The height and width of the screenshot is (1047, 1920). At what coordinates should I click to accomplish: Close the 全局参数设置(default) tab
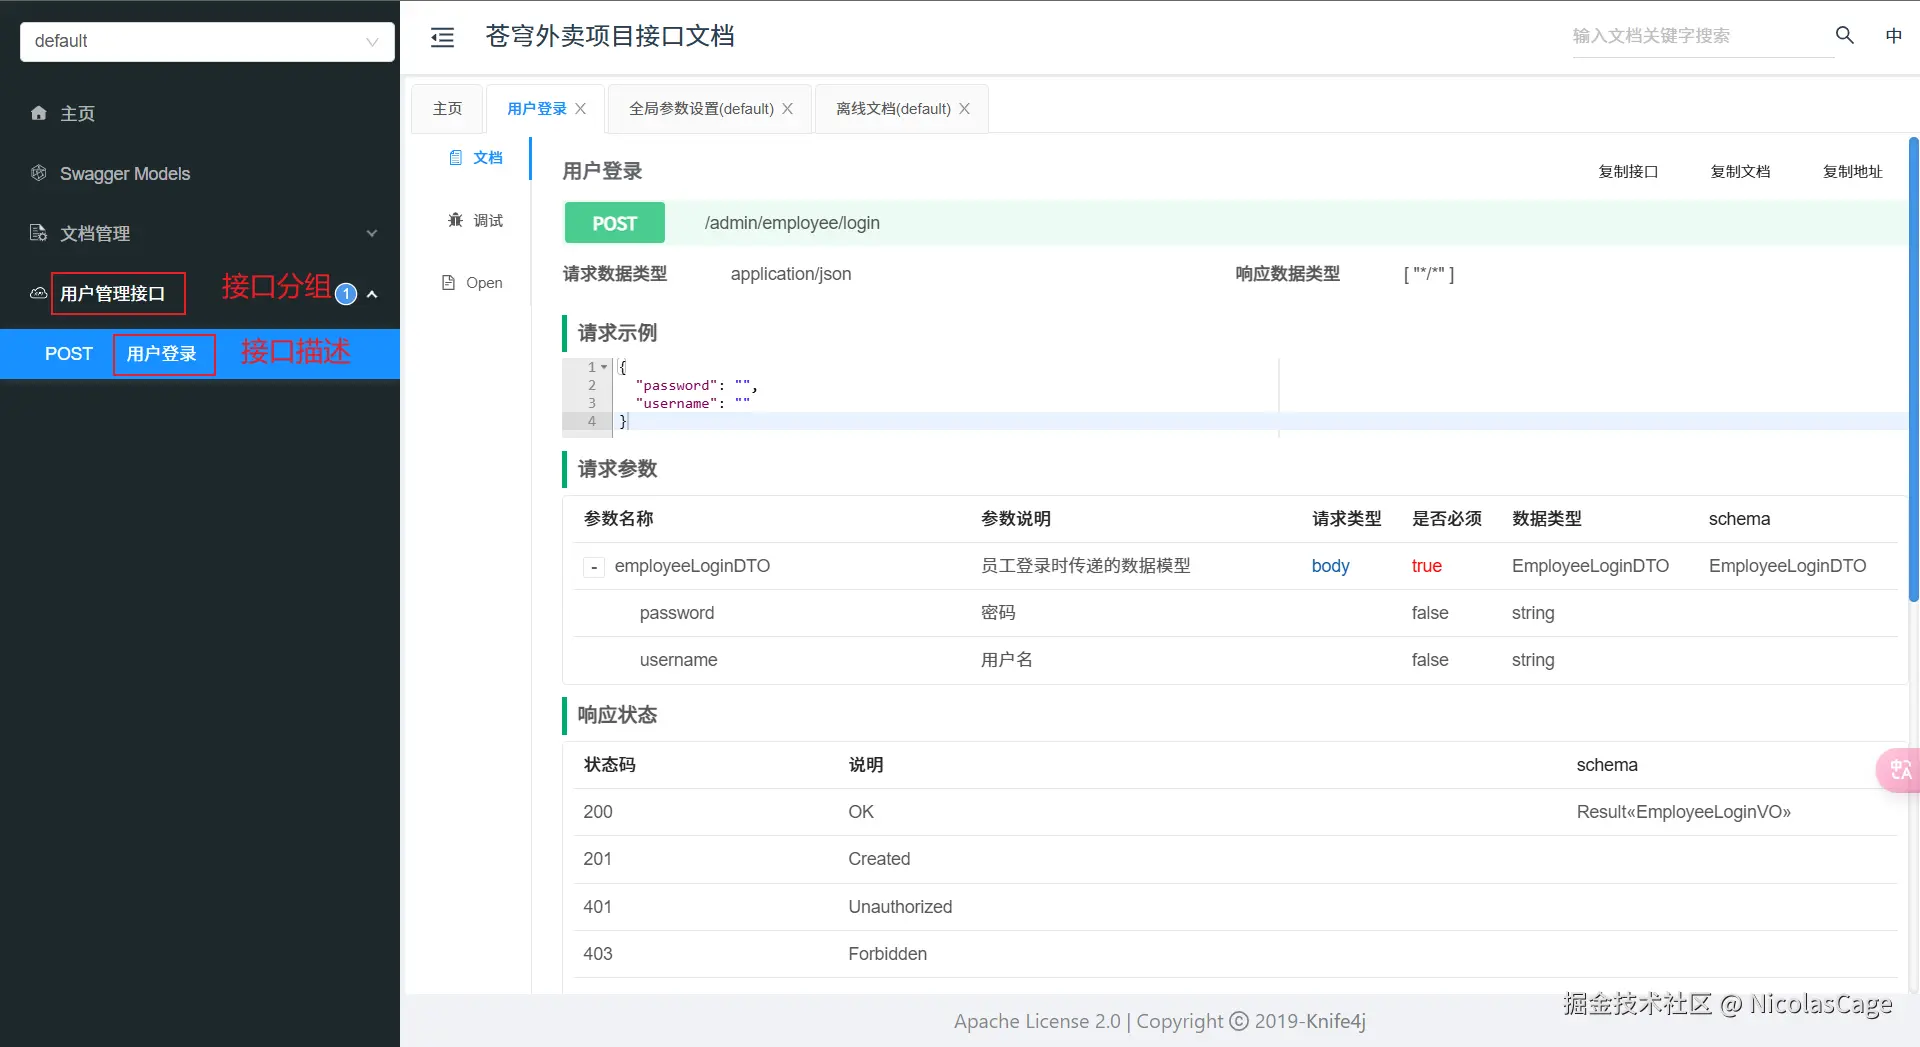(x=788, y=108)
